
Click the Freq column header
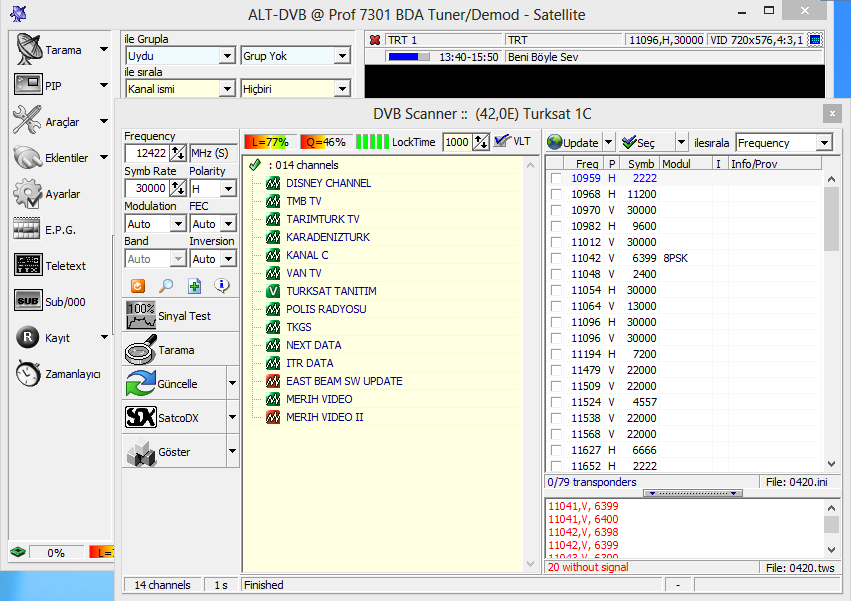pos(586,163)
